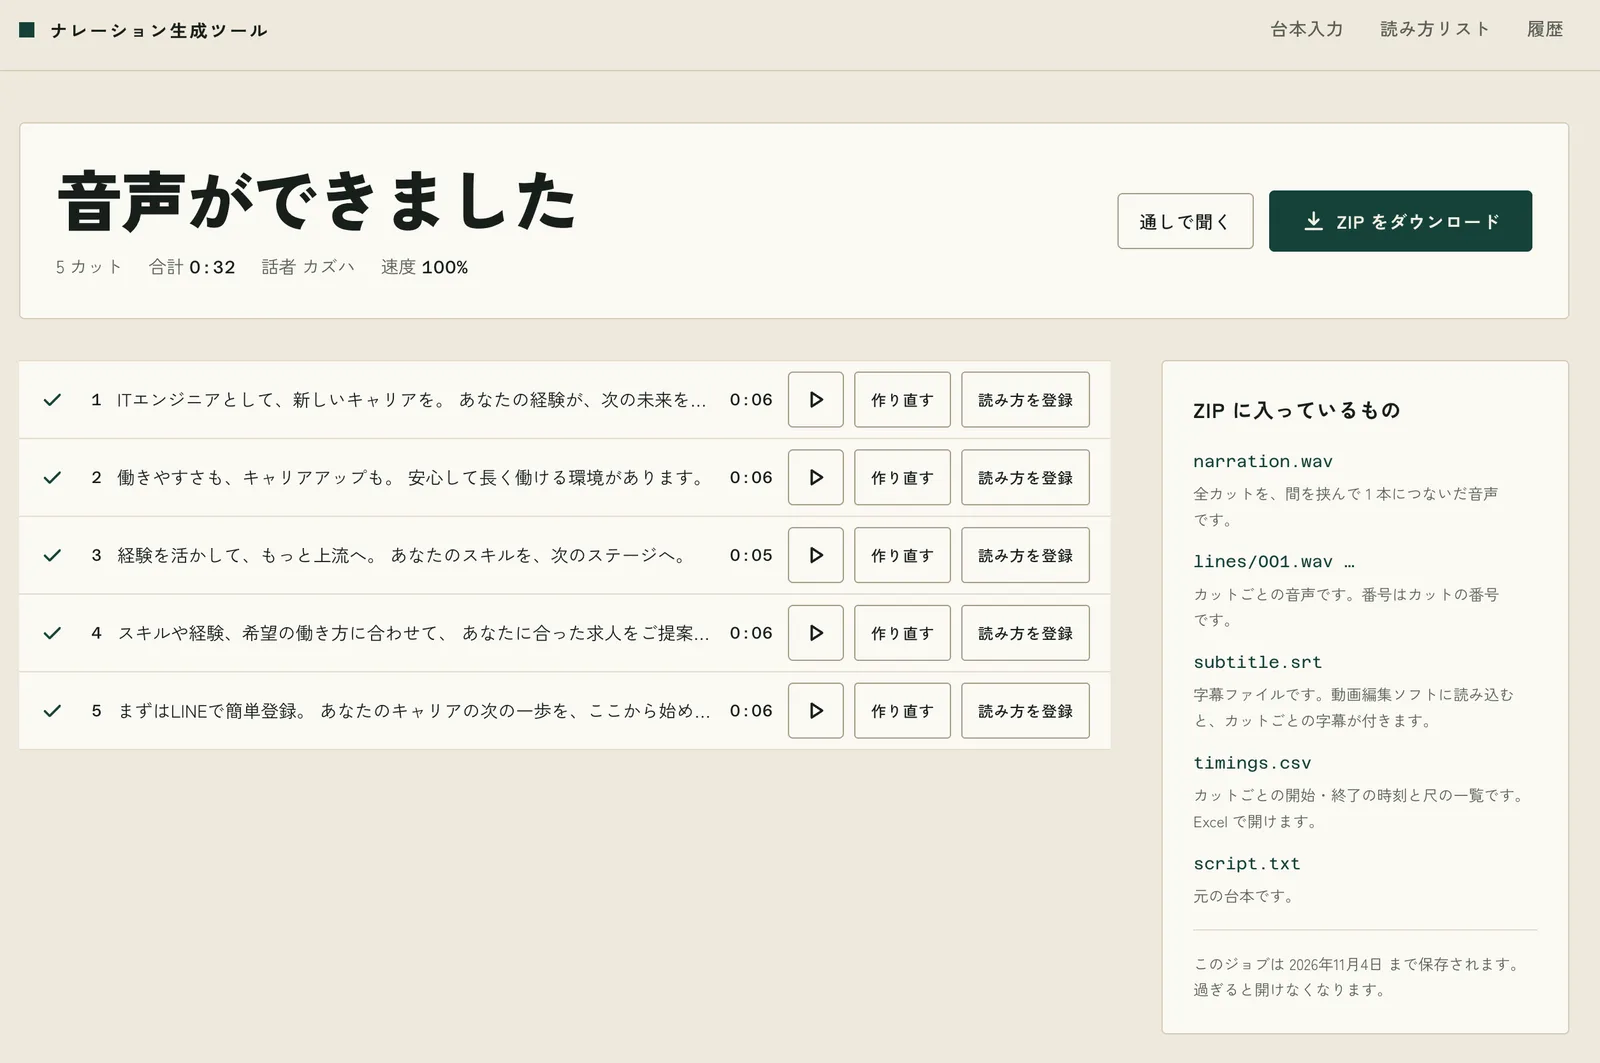Open 読み方を登録 for cut 3
Image resolution: width=1600 pixels, height=1063 pixels.
pyautogui.click(x=1025, y=555)
